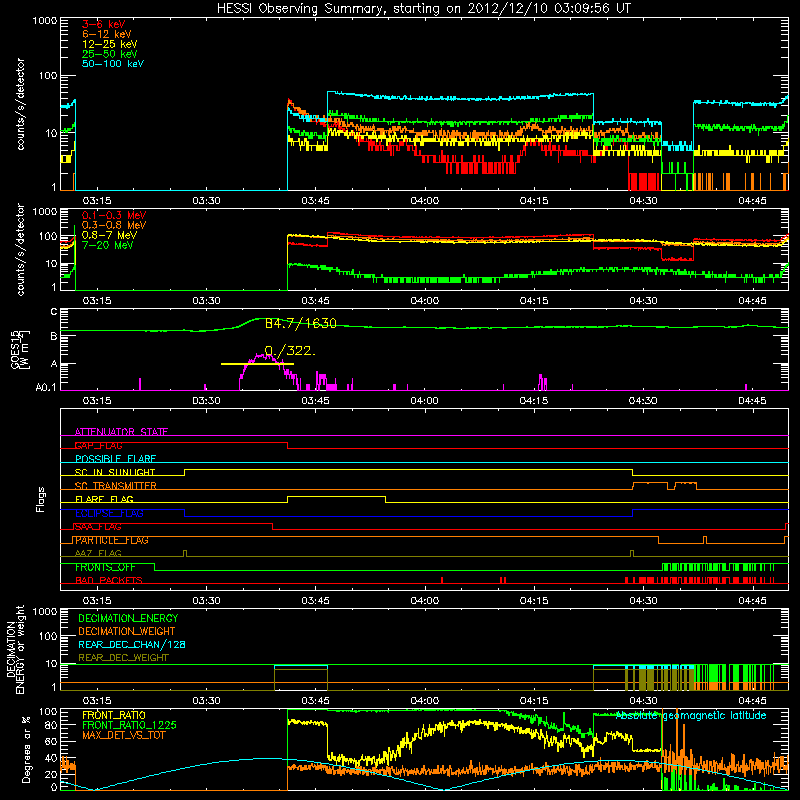Click the Degrees or % axis title

point(26,749)
